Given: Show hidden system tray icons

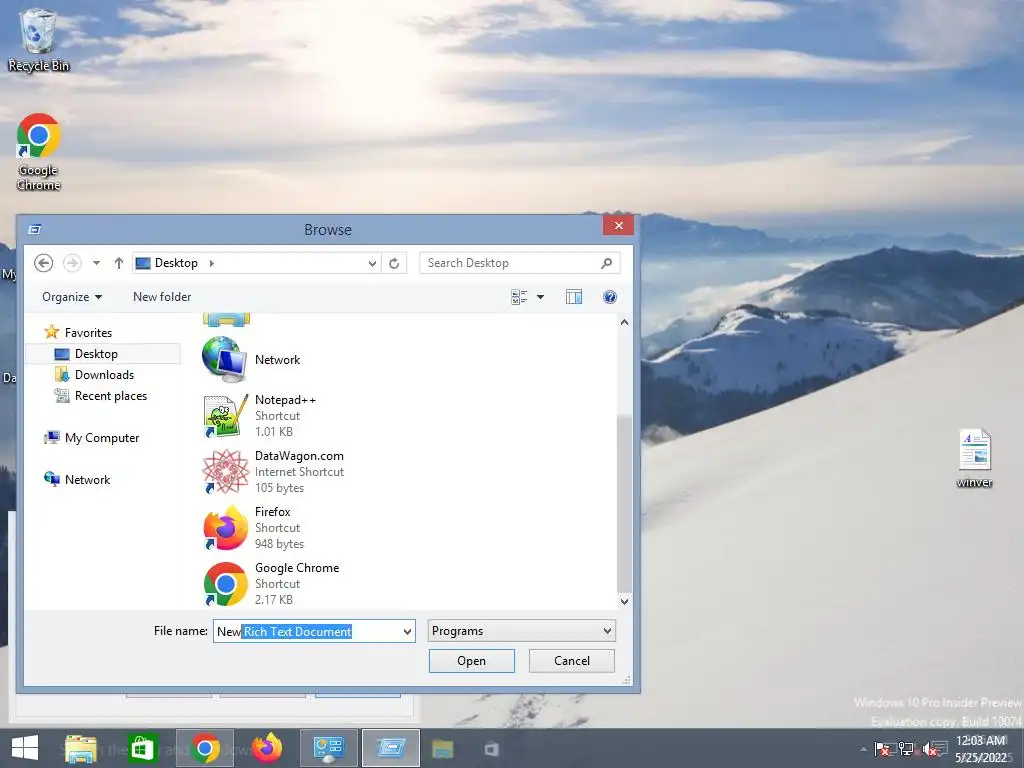Looking at the screenshot, I should pyautogui.click(x=864, y=749).
